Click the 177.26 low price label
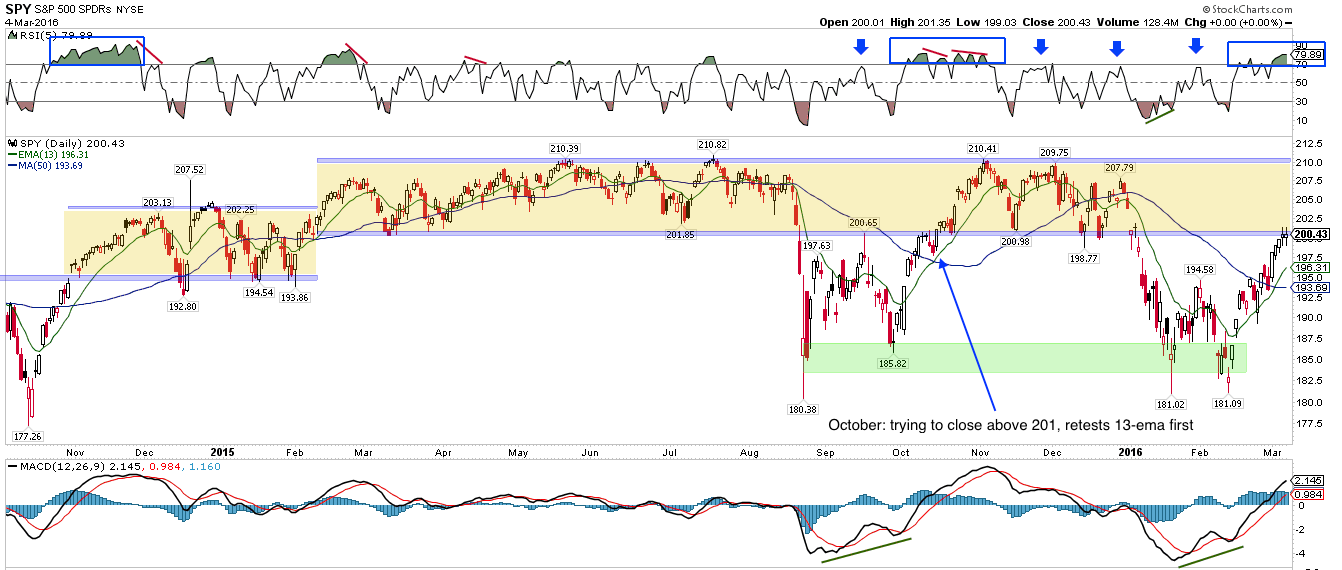Image resolution: width=1342 pixels, height=570 pixels. pos(28,437)
